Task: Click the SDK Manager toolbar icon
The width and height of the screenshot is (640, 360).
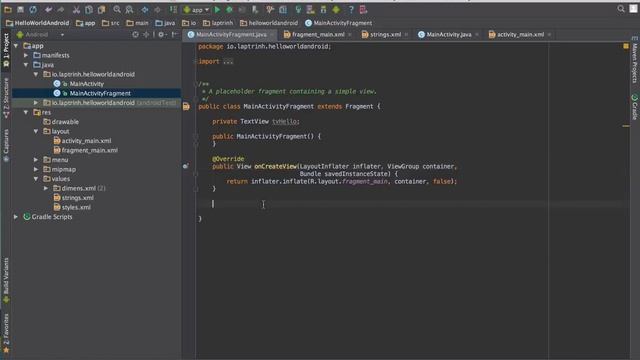Action: (x=323, y=9)
